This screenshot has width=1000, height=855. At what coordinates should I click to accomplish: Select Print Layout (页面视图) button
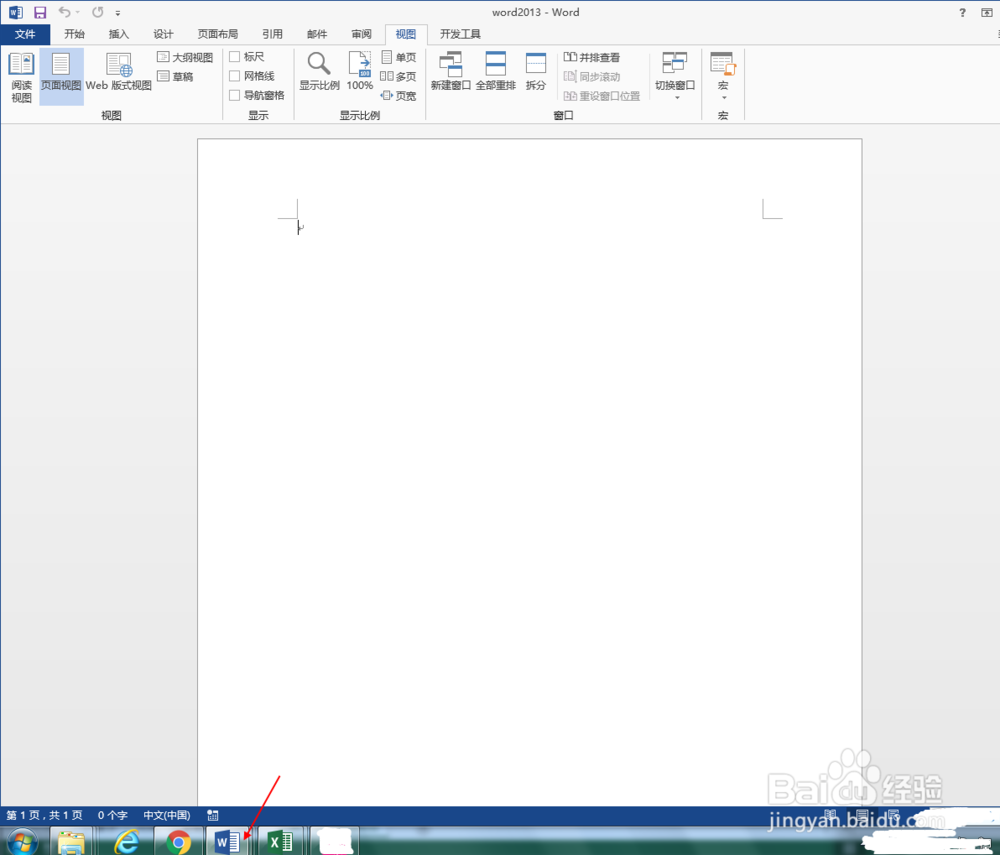61,77
